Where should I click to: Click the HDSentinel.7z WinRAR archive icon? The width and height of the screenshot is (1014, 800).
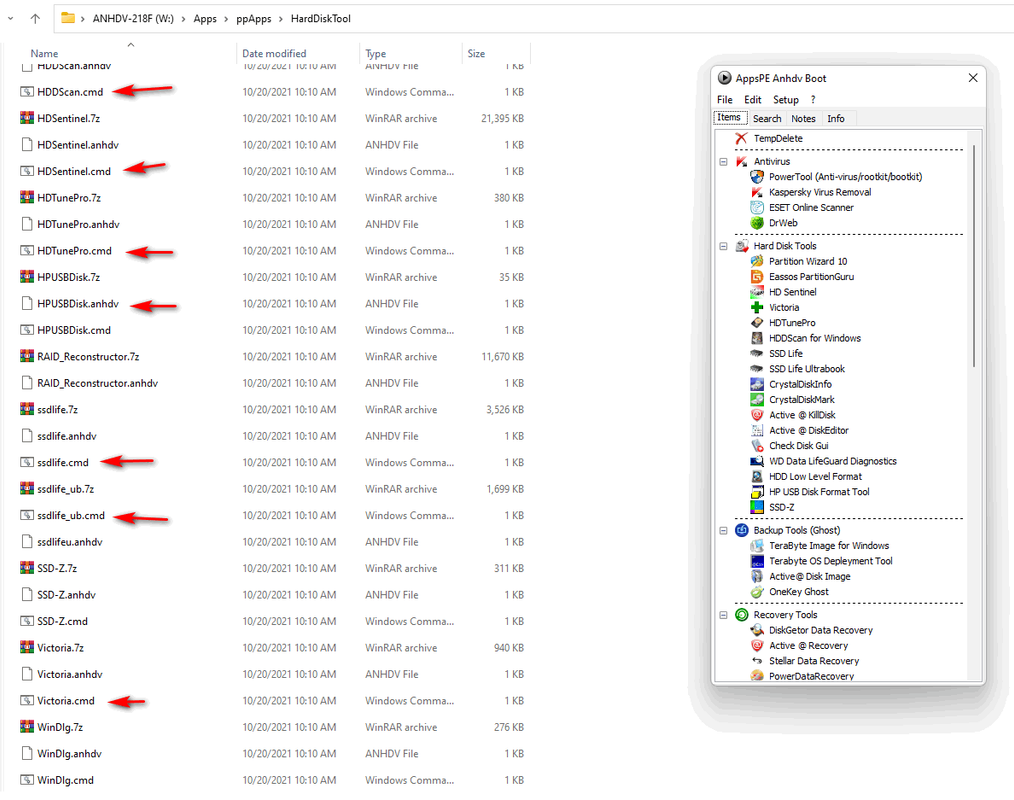coord(27,118)
